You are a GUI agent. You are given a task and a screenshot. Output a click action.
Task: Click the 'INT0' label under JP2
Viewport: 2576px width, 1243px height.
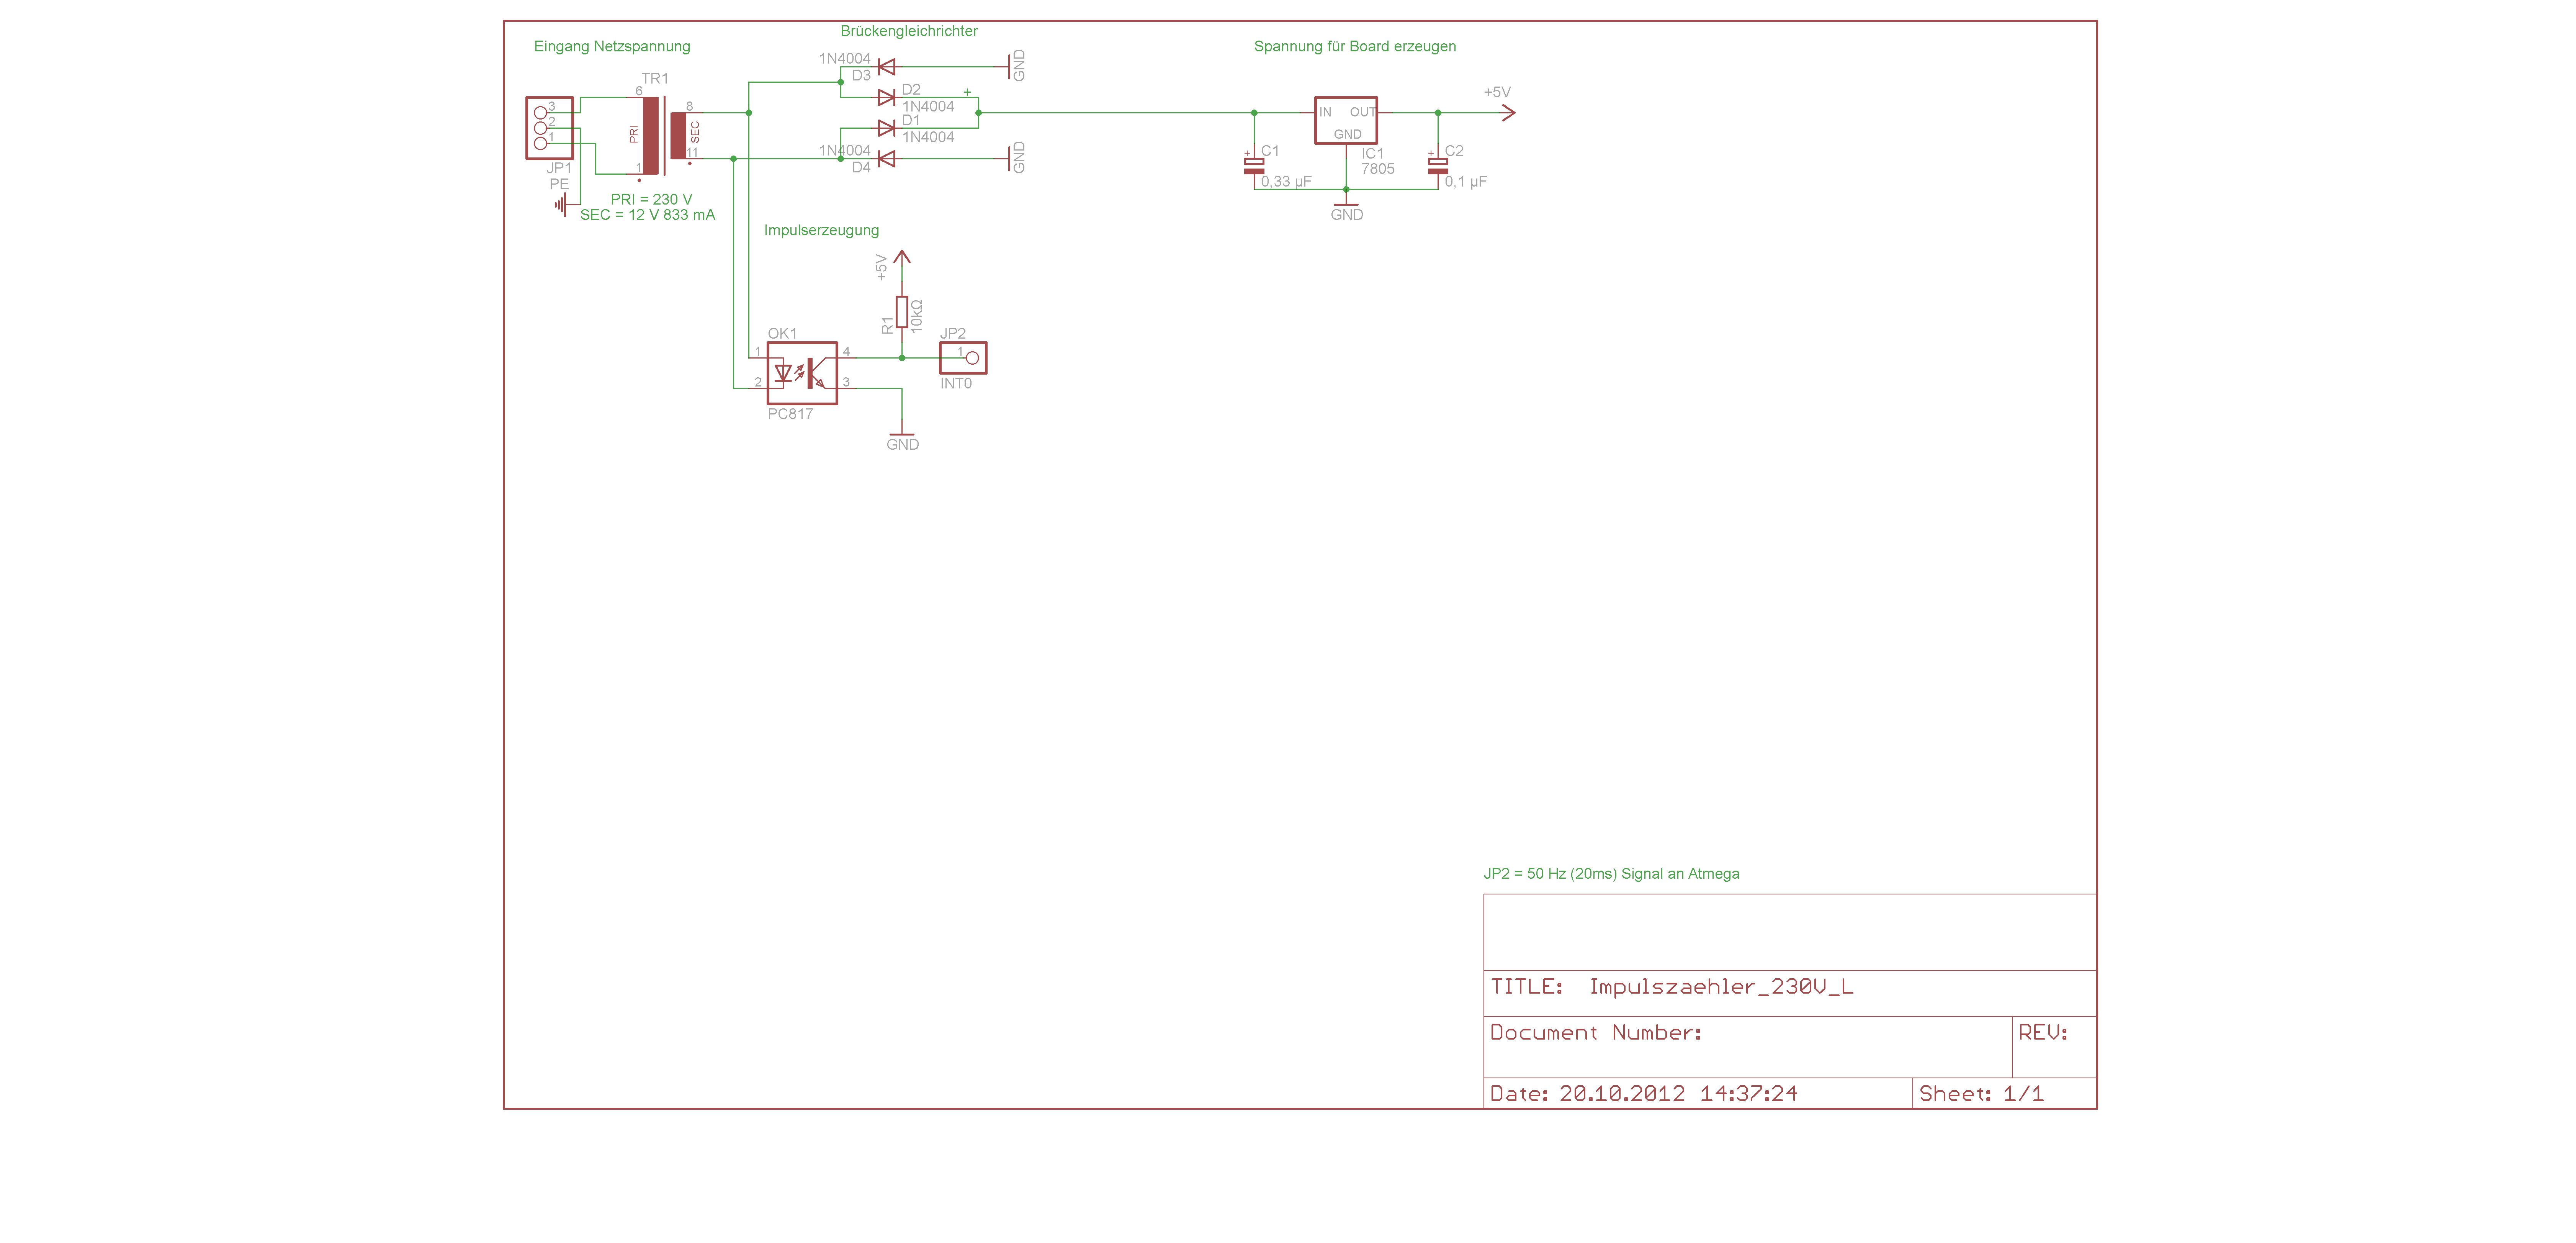[x=956, y=384]
